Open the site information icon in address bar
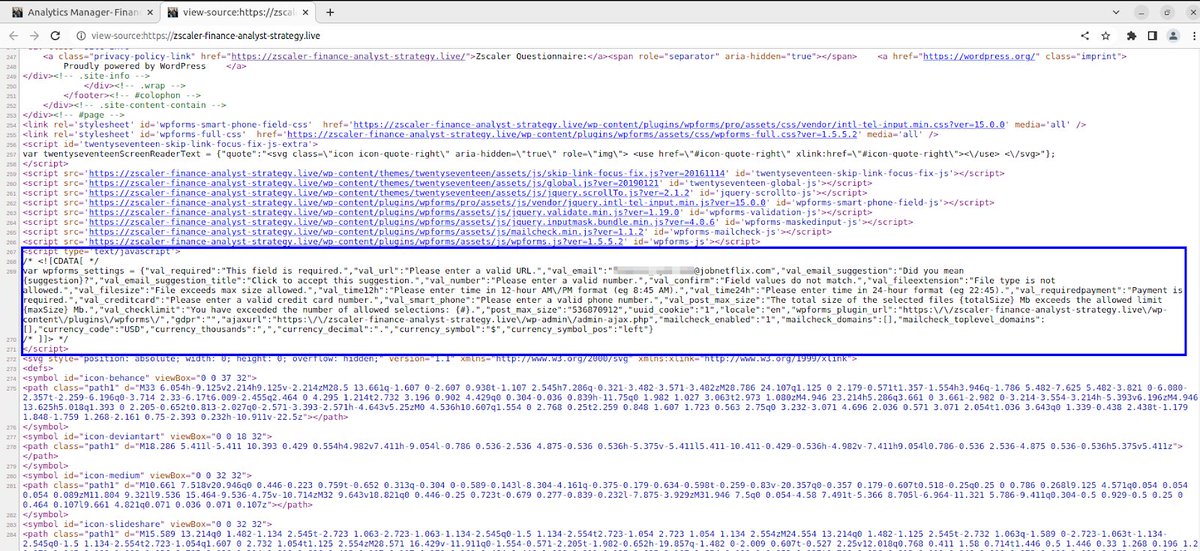 tap(82, 34)
